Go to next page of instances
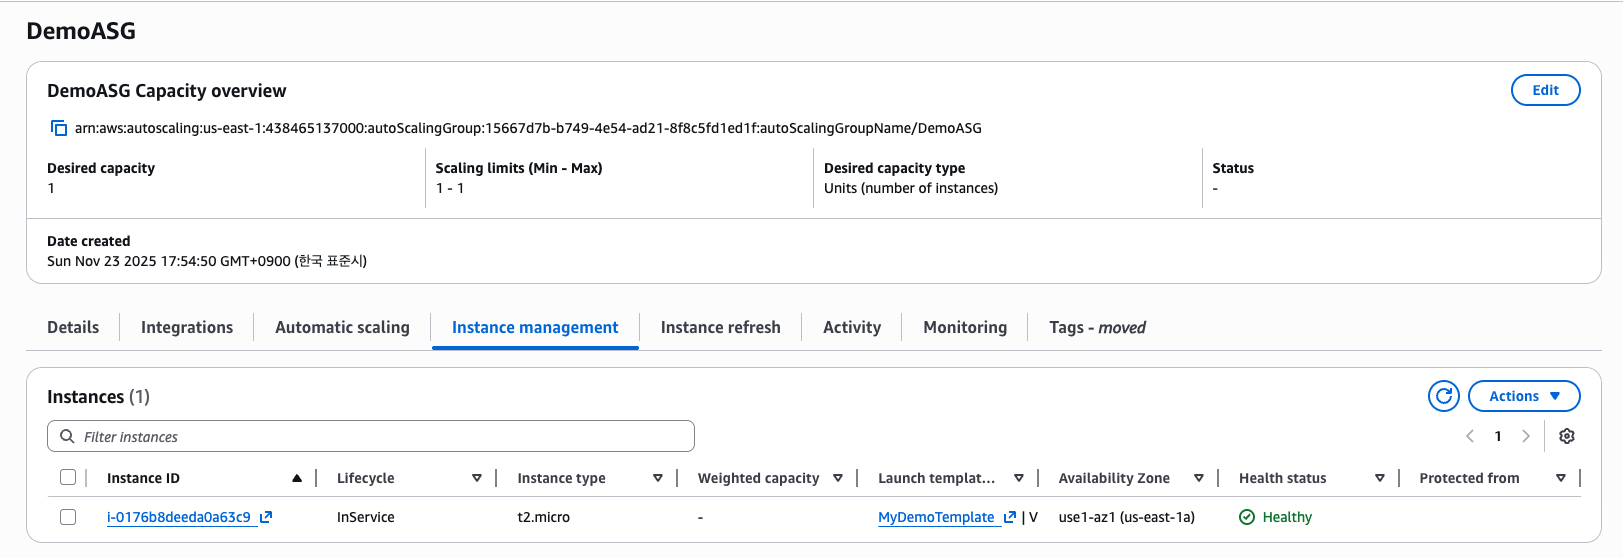 point(1525,436)
